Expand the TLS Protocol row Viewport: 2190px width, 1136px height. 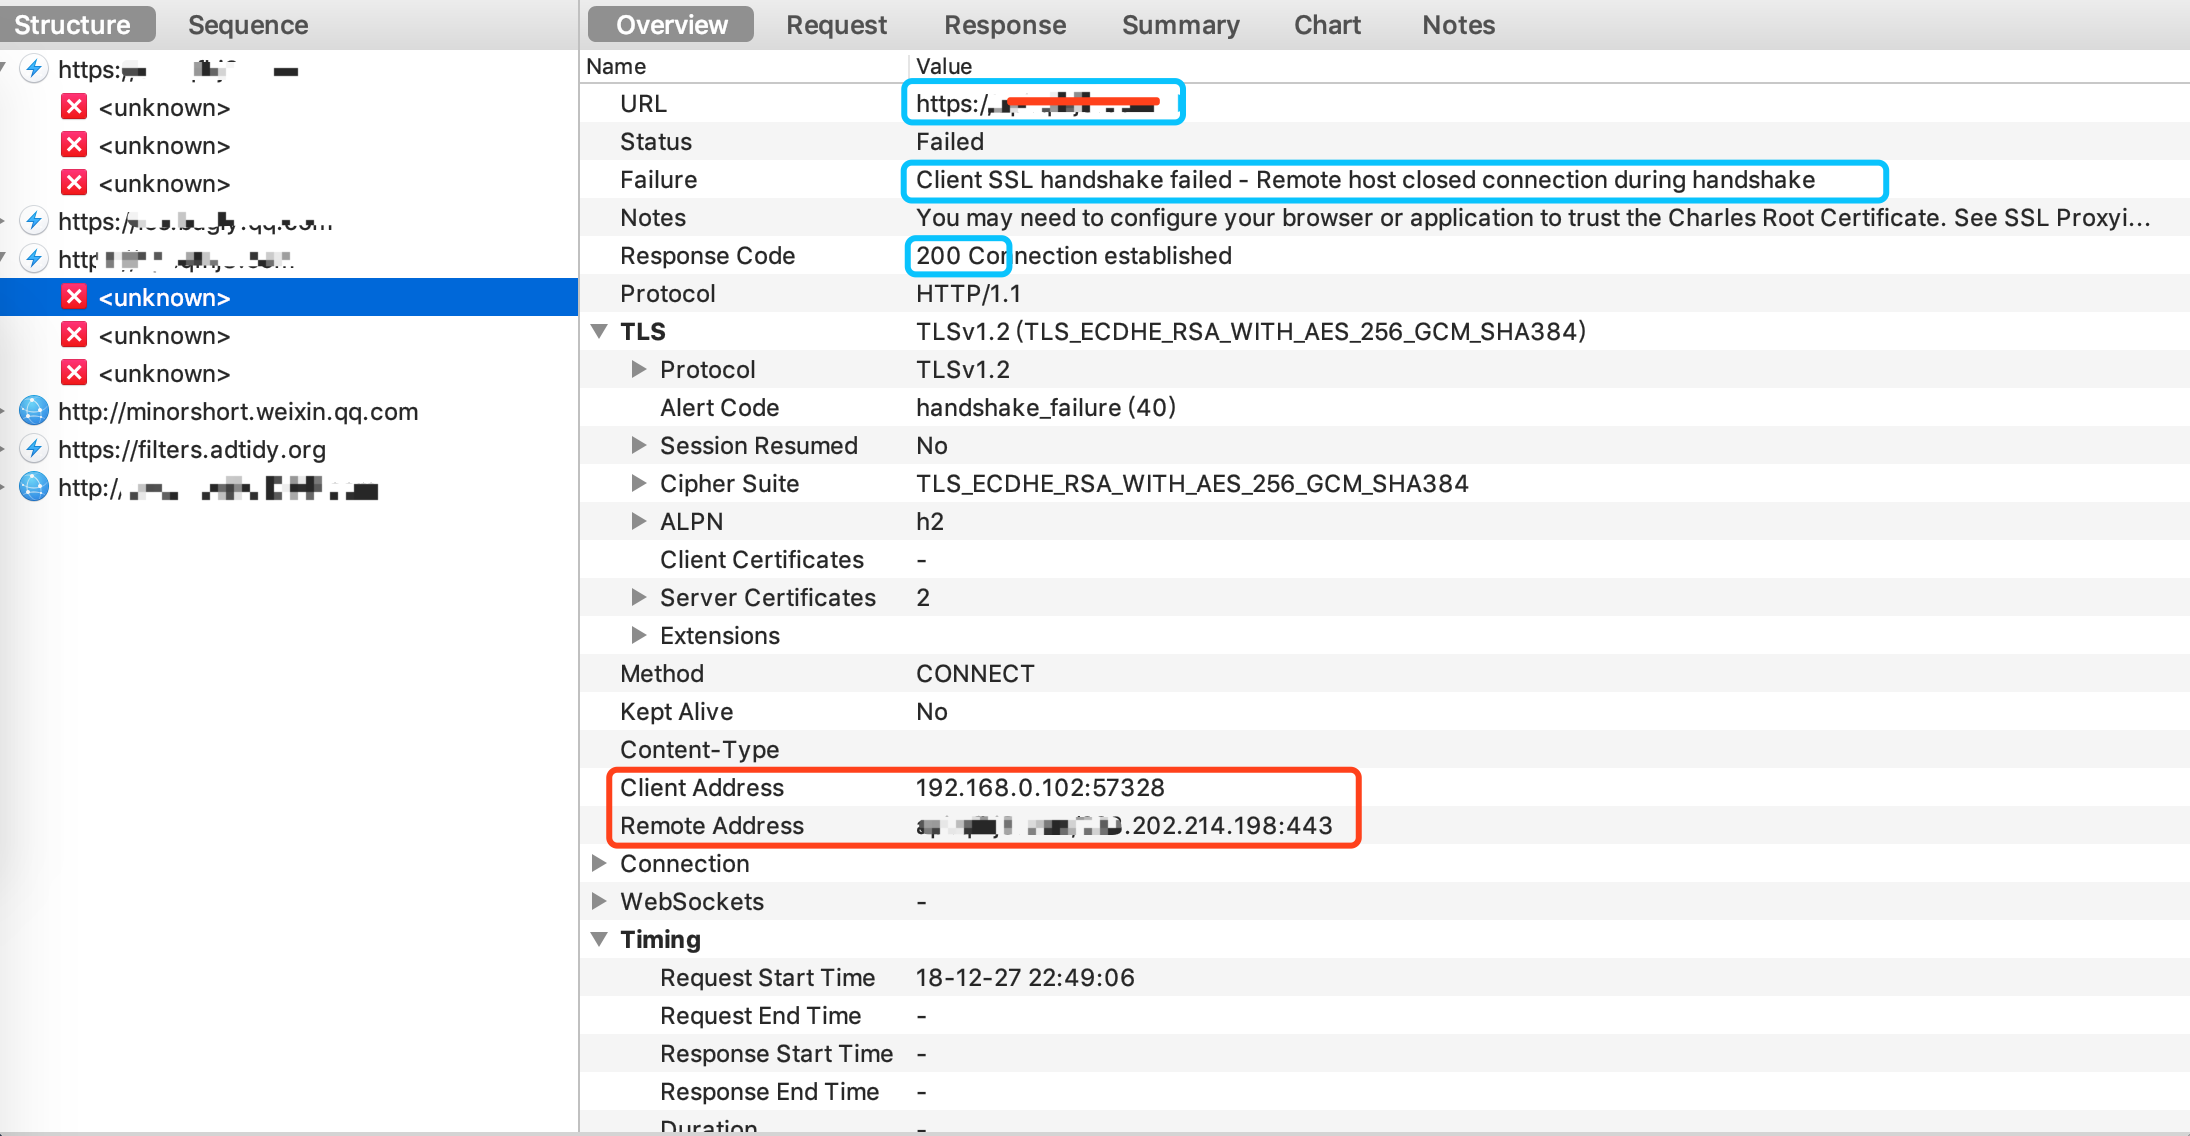tap(638, 369)
